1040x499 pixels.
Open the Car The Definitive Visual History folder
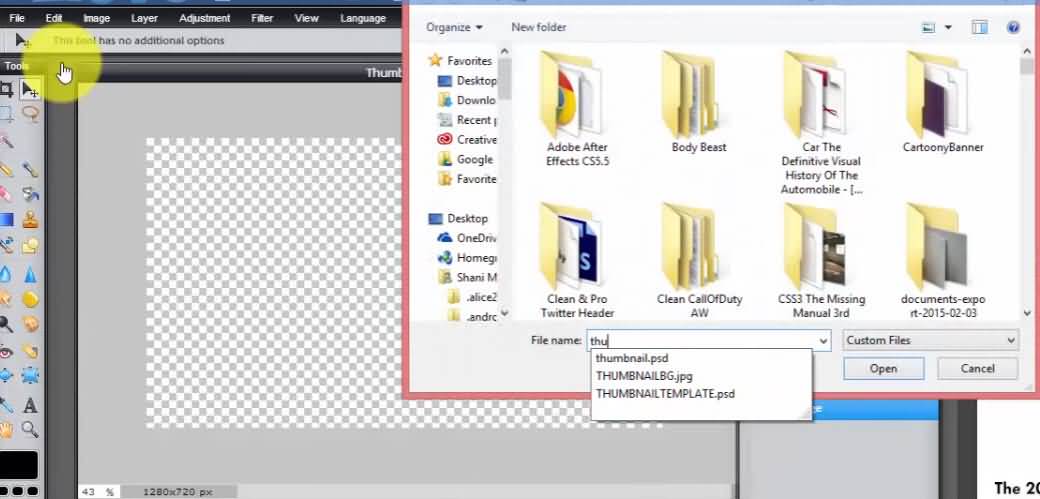[821, 123]
